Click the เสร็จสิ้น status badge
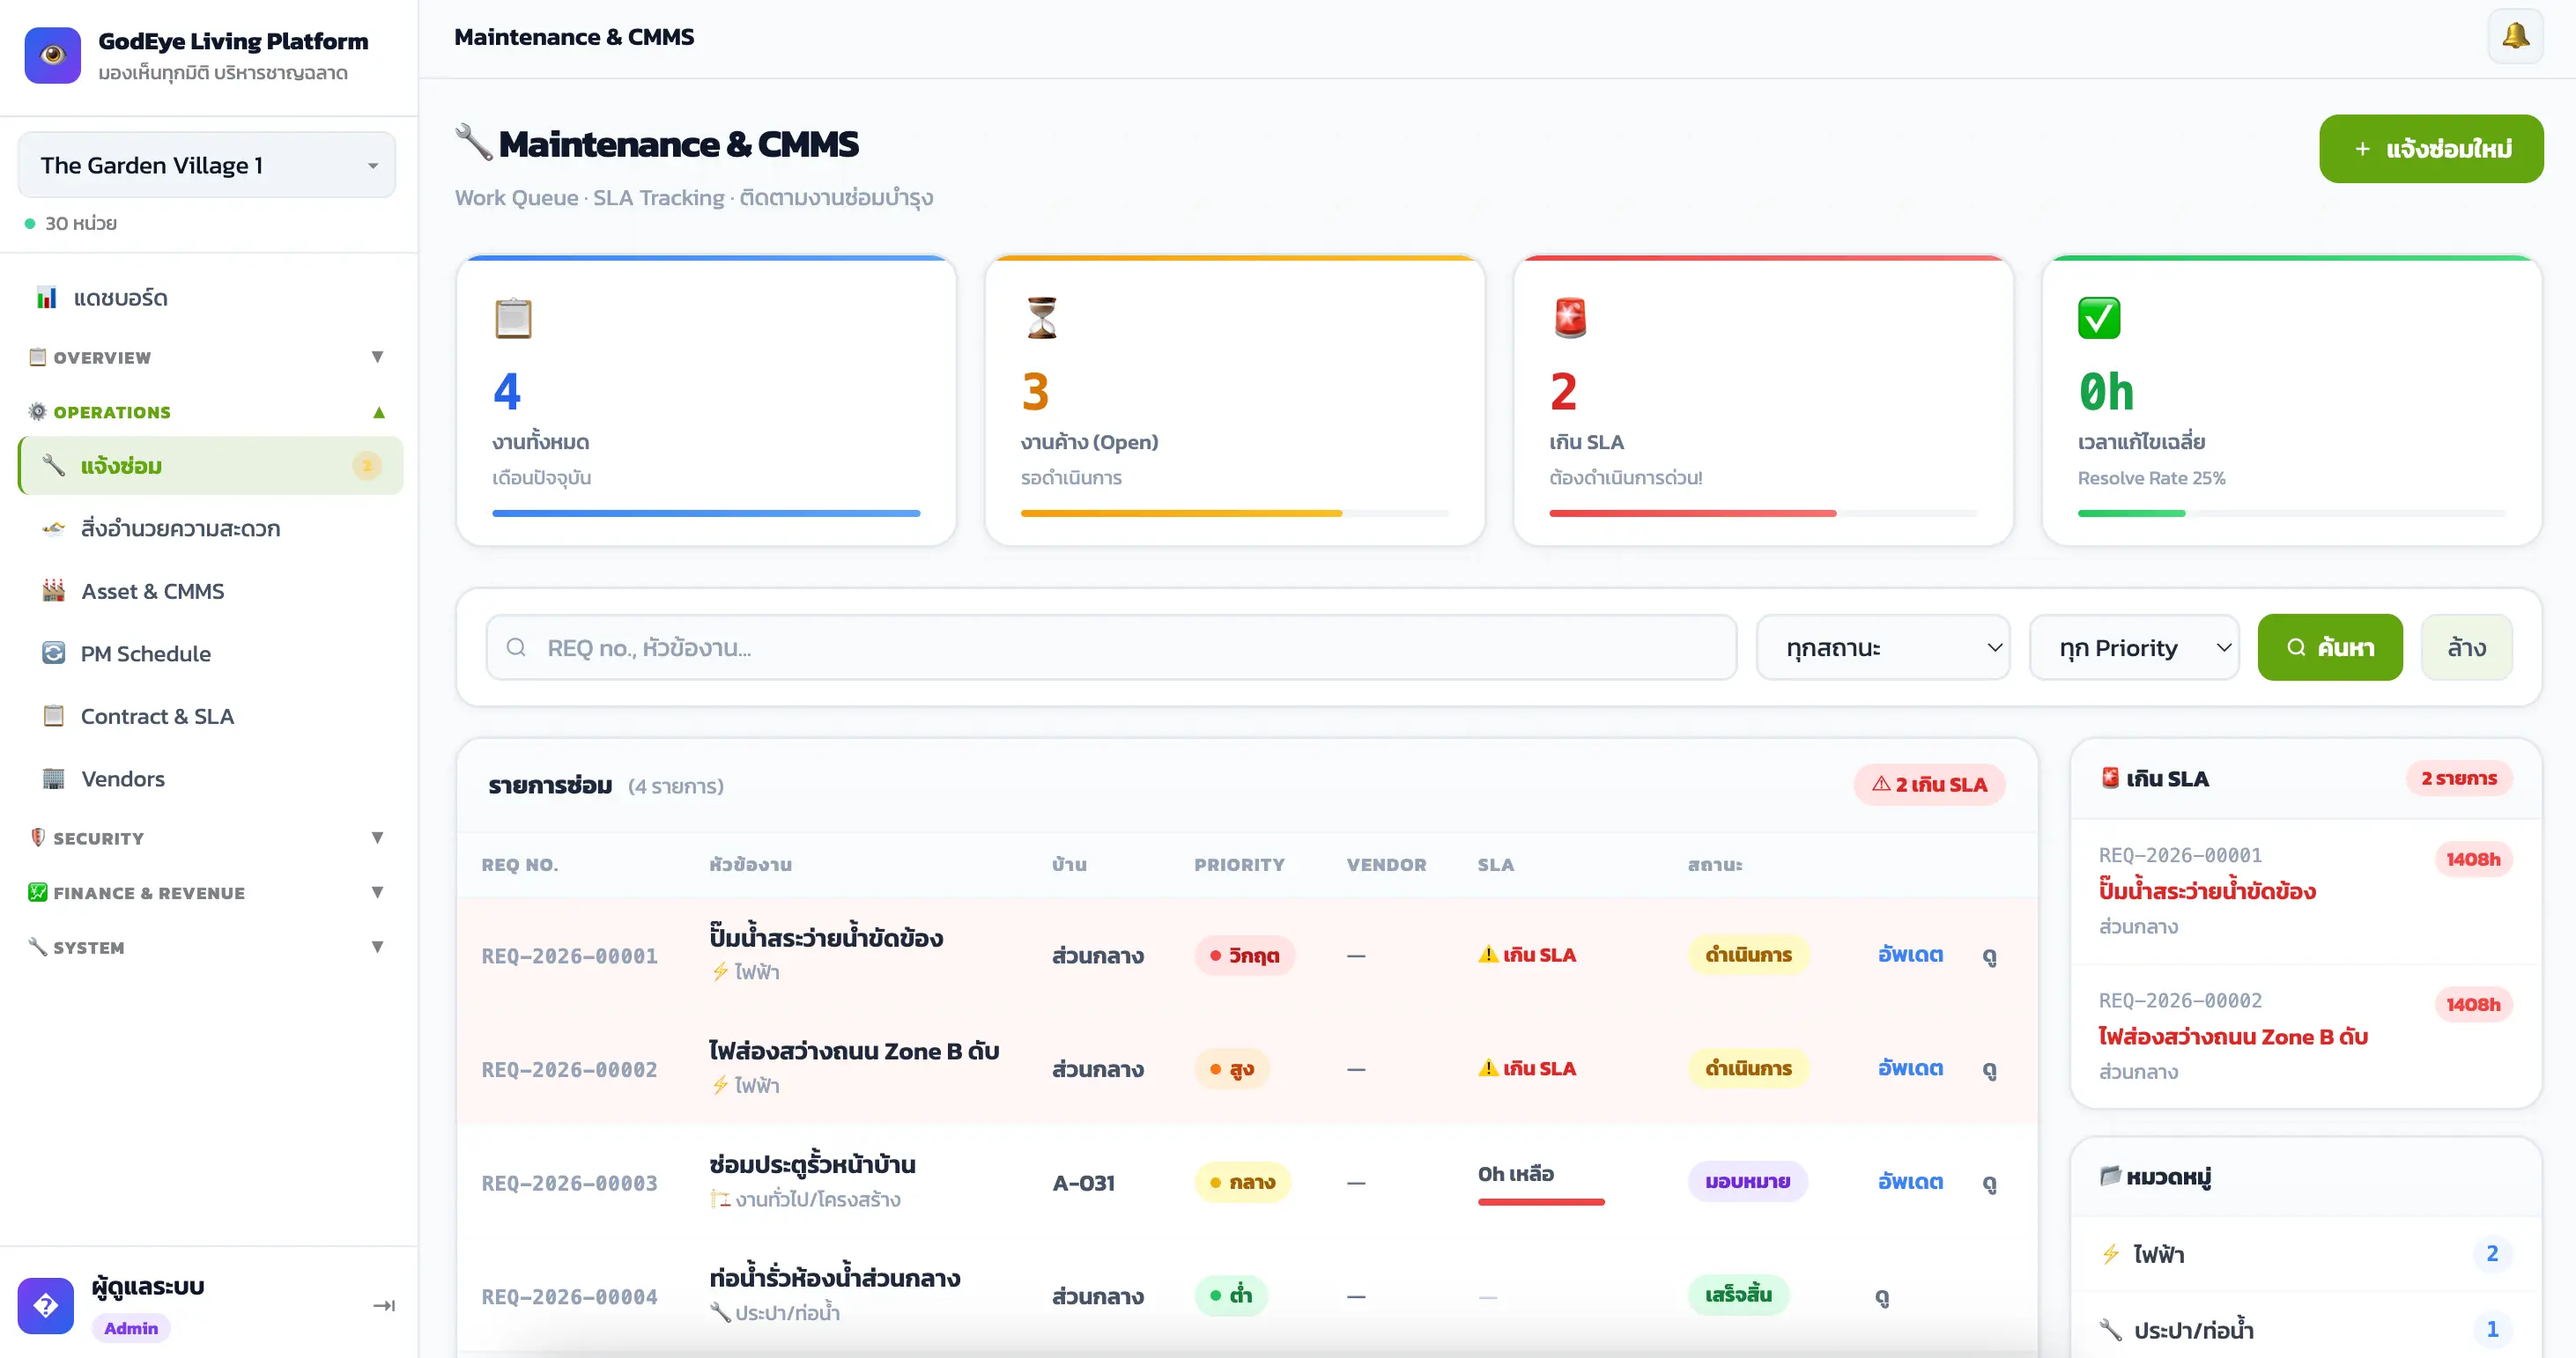This screenshot has width=2576, height=1358. click(x=1738, y=1296)
